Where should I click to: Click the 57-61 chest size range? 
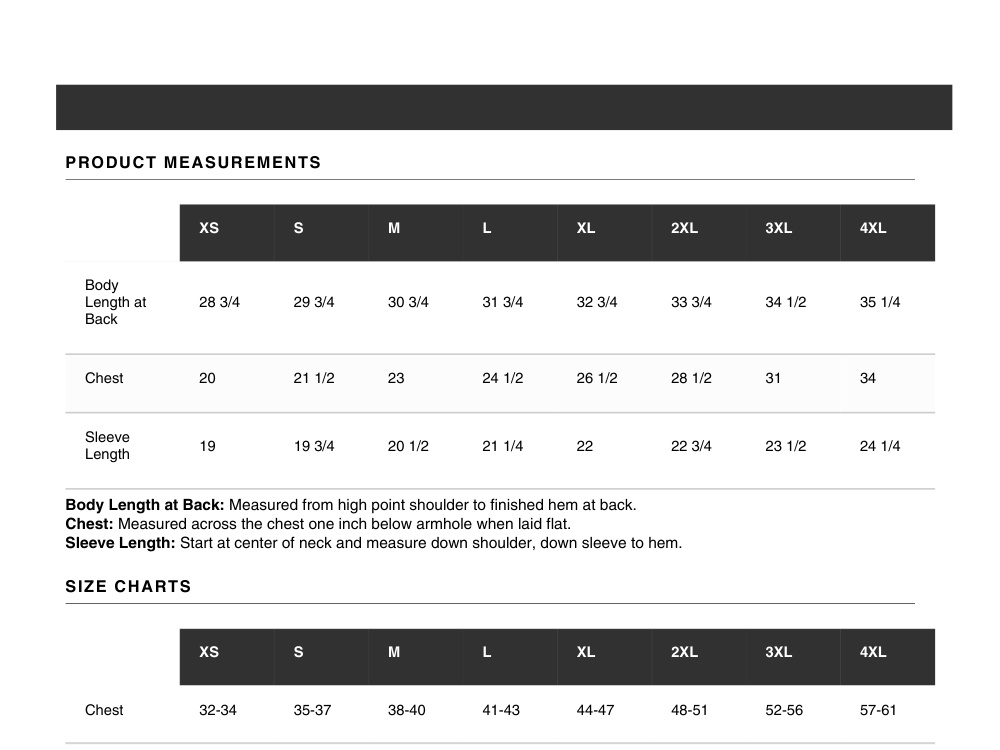pos(878,710)
